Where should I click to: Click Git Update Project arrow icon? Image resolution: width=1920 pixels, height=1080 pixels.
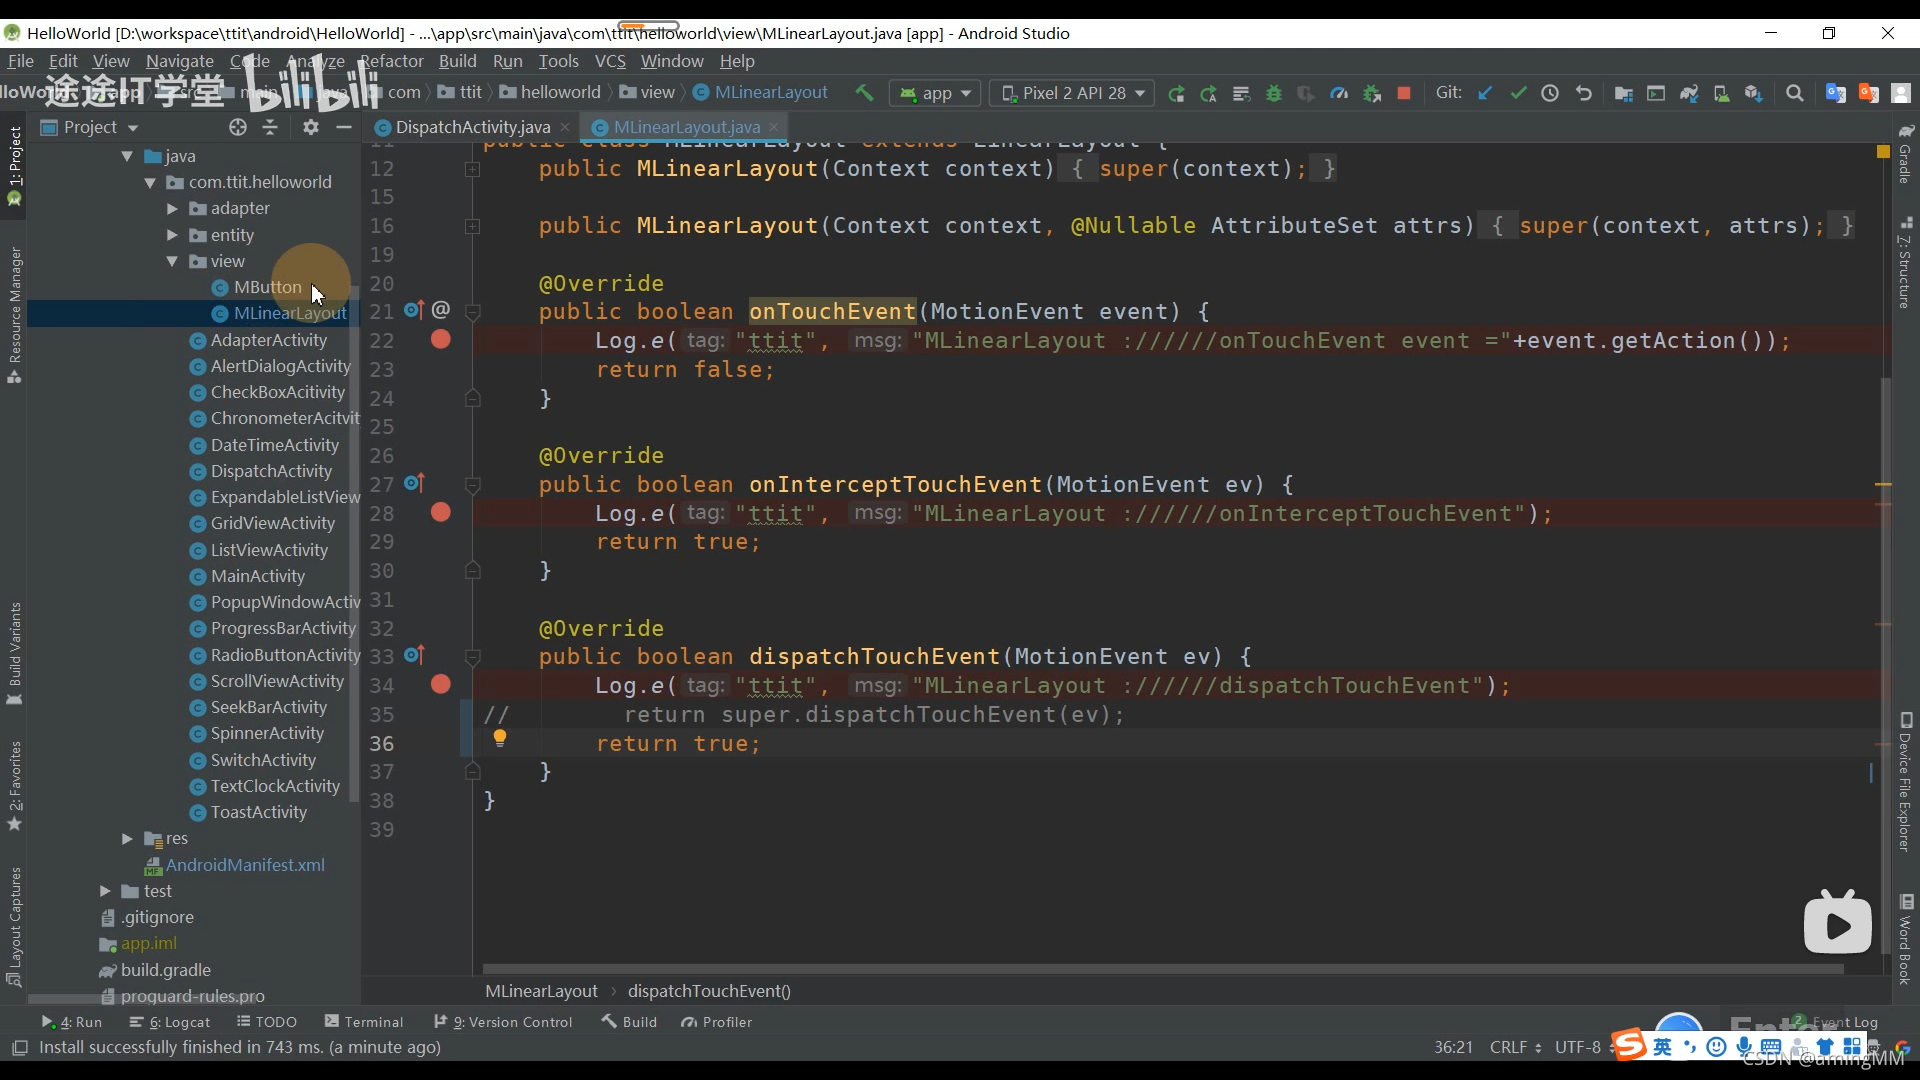(1485, 93)
